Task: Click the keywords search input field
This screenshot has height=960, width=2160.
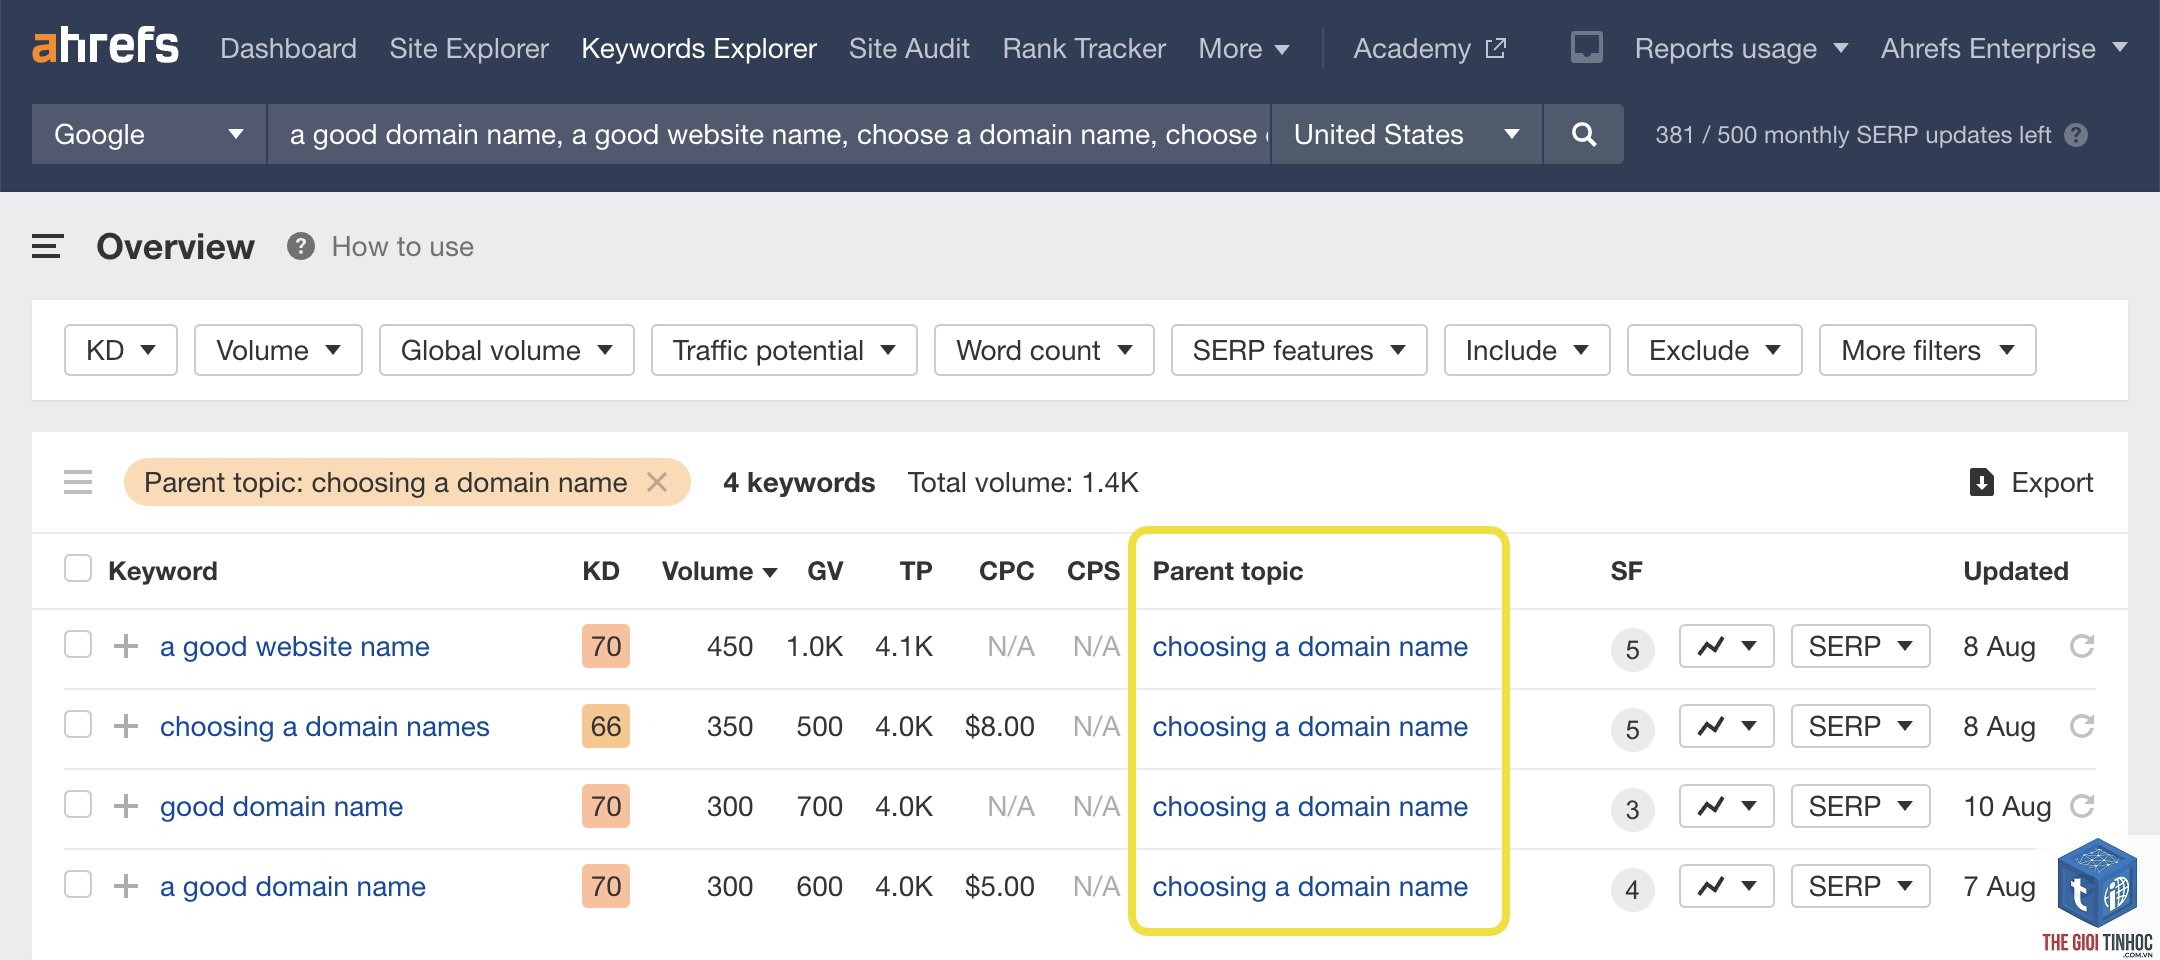Action: [x=769, y=134]
